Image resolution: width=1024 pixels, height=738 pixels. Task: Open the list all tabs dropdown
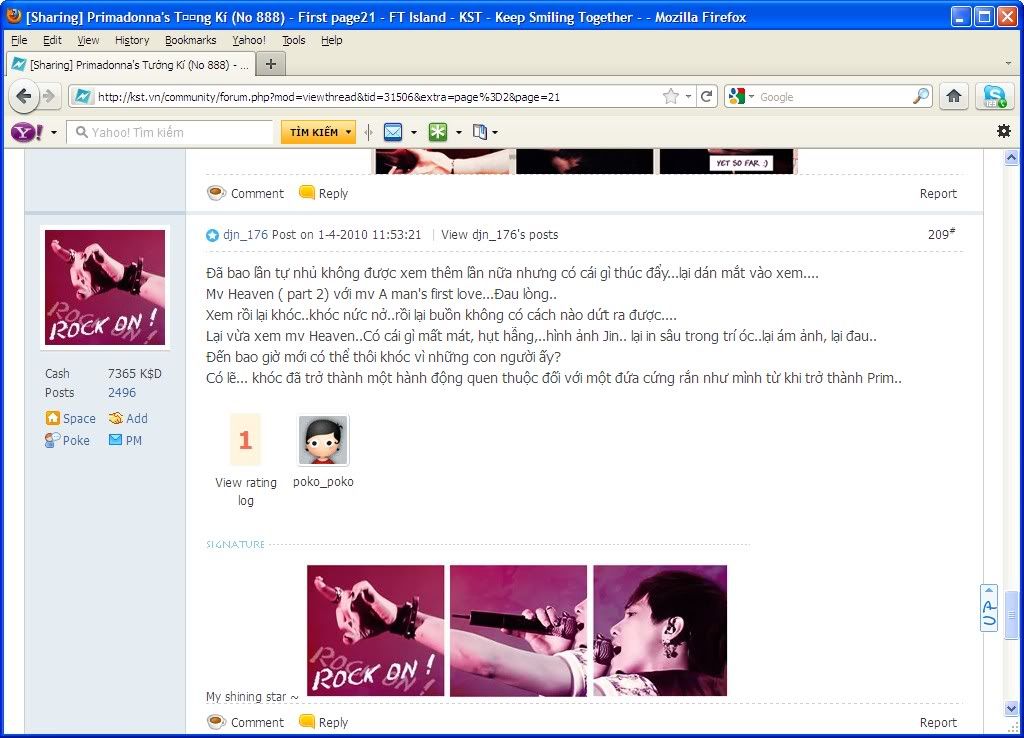click(1008, 64)
